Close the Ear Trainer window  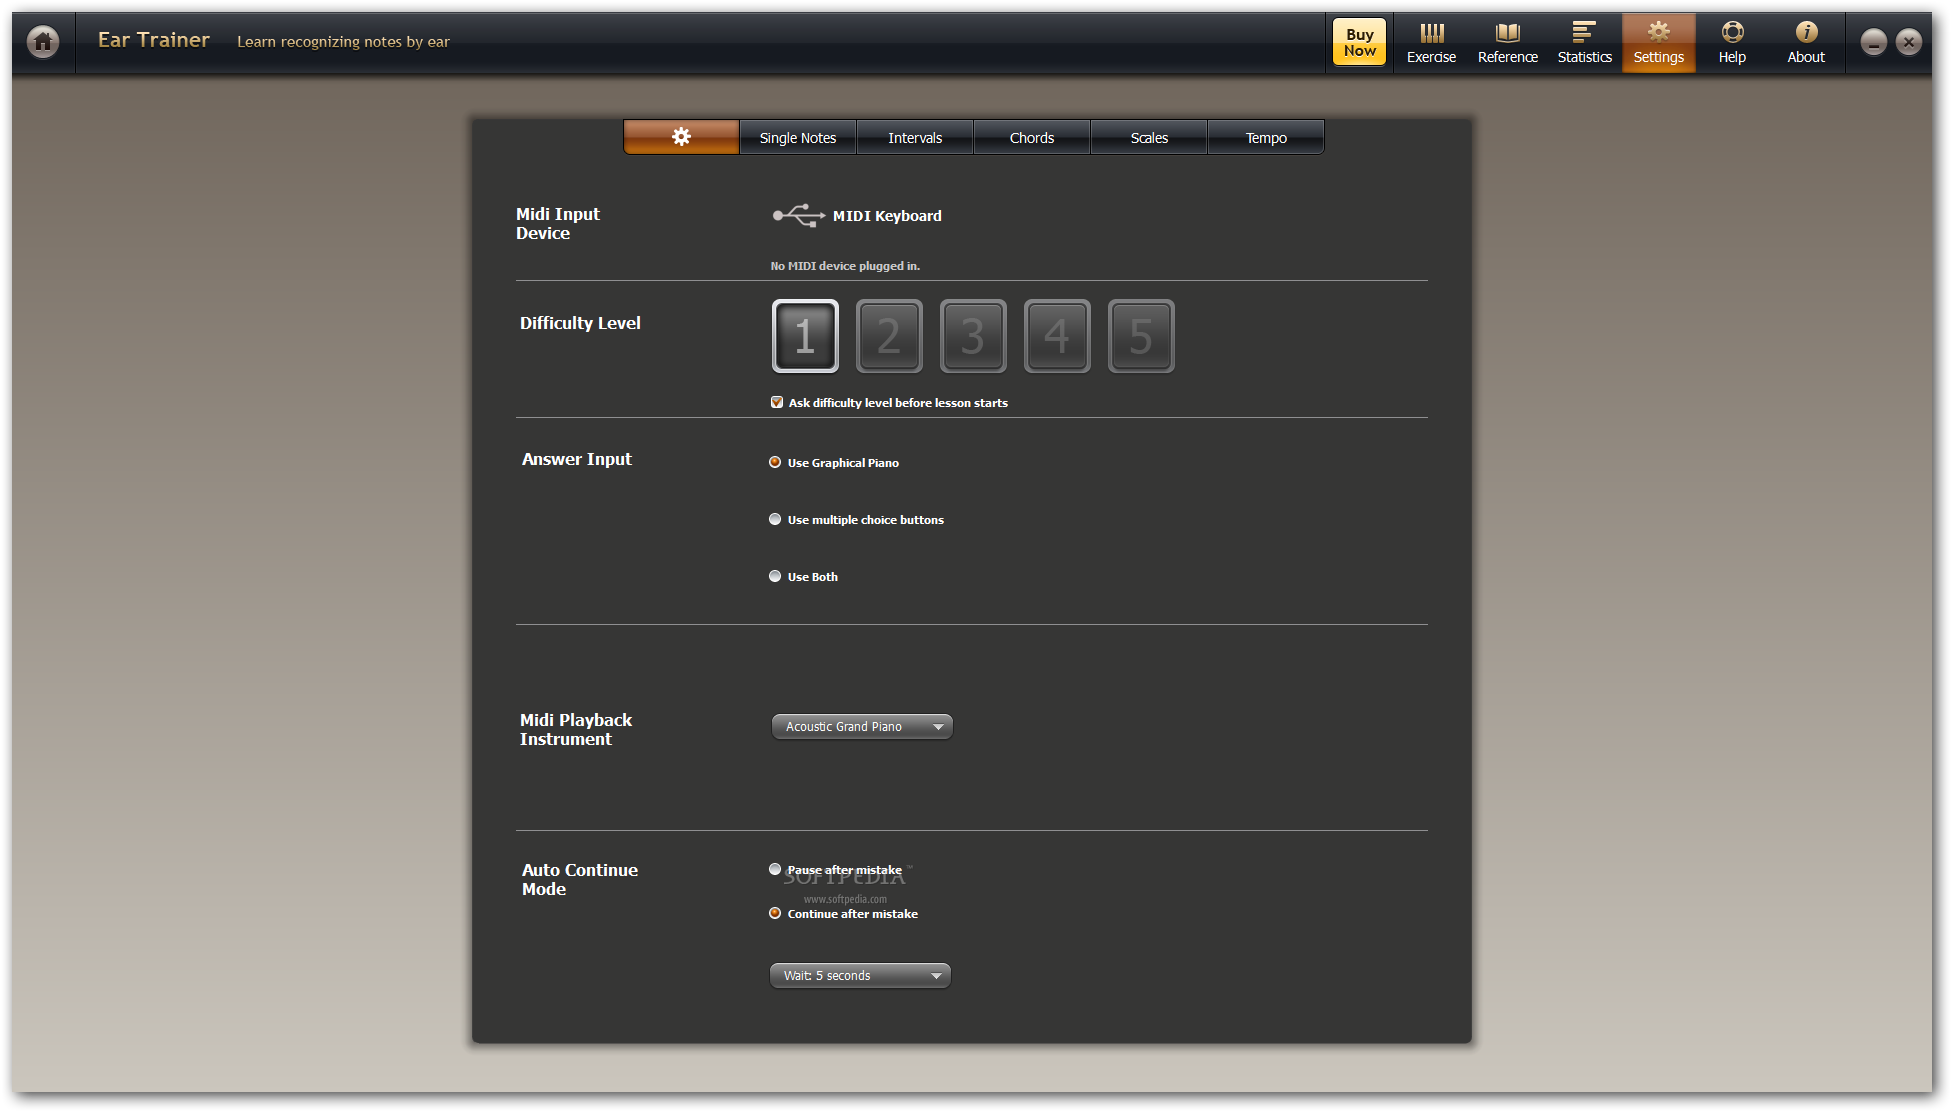[1908, 42]
